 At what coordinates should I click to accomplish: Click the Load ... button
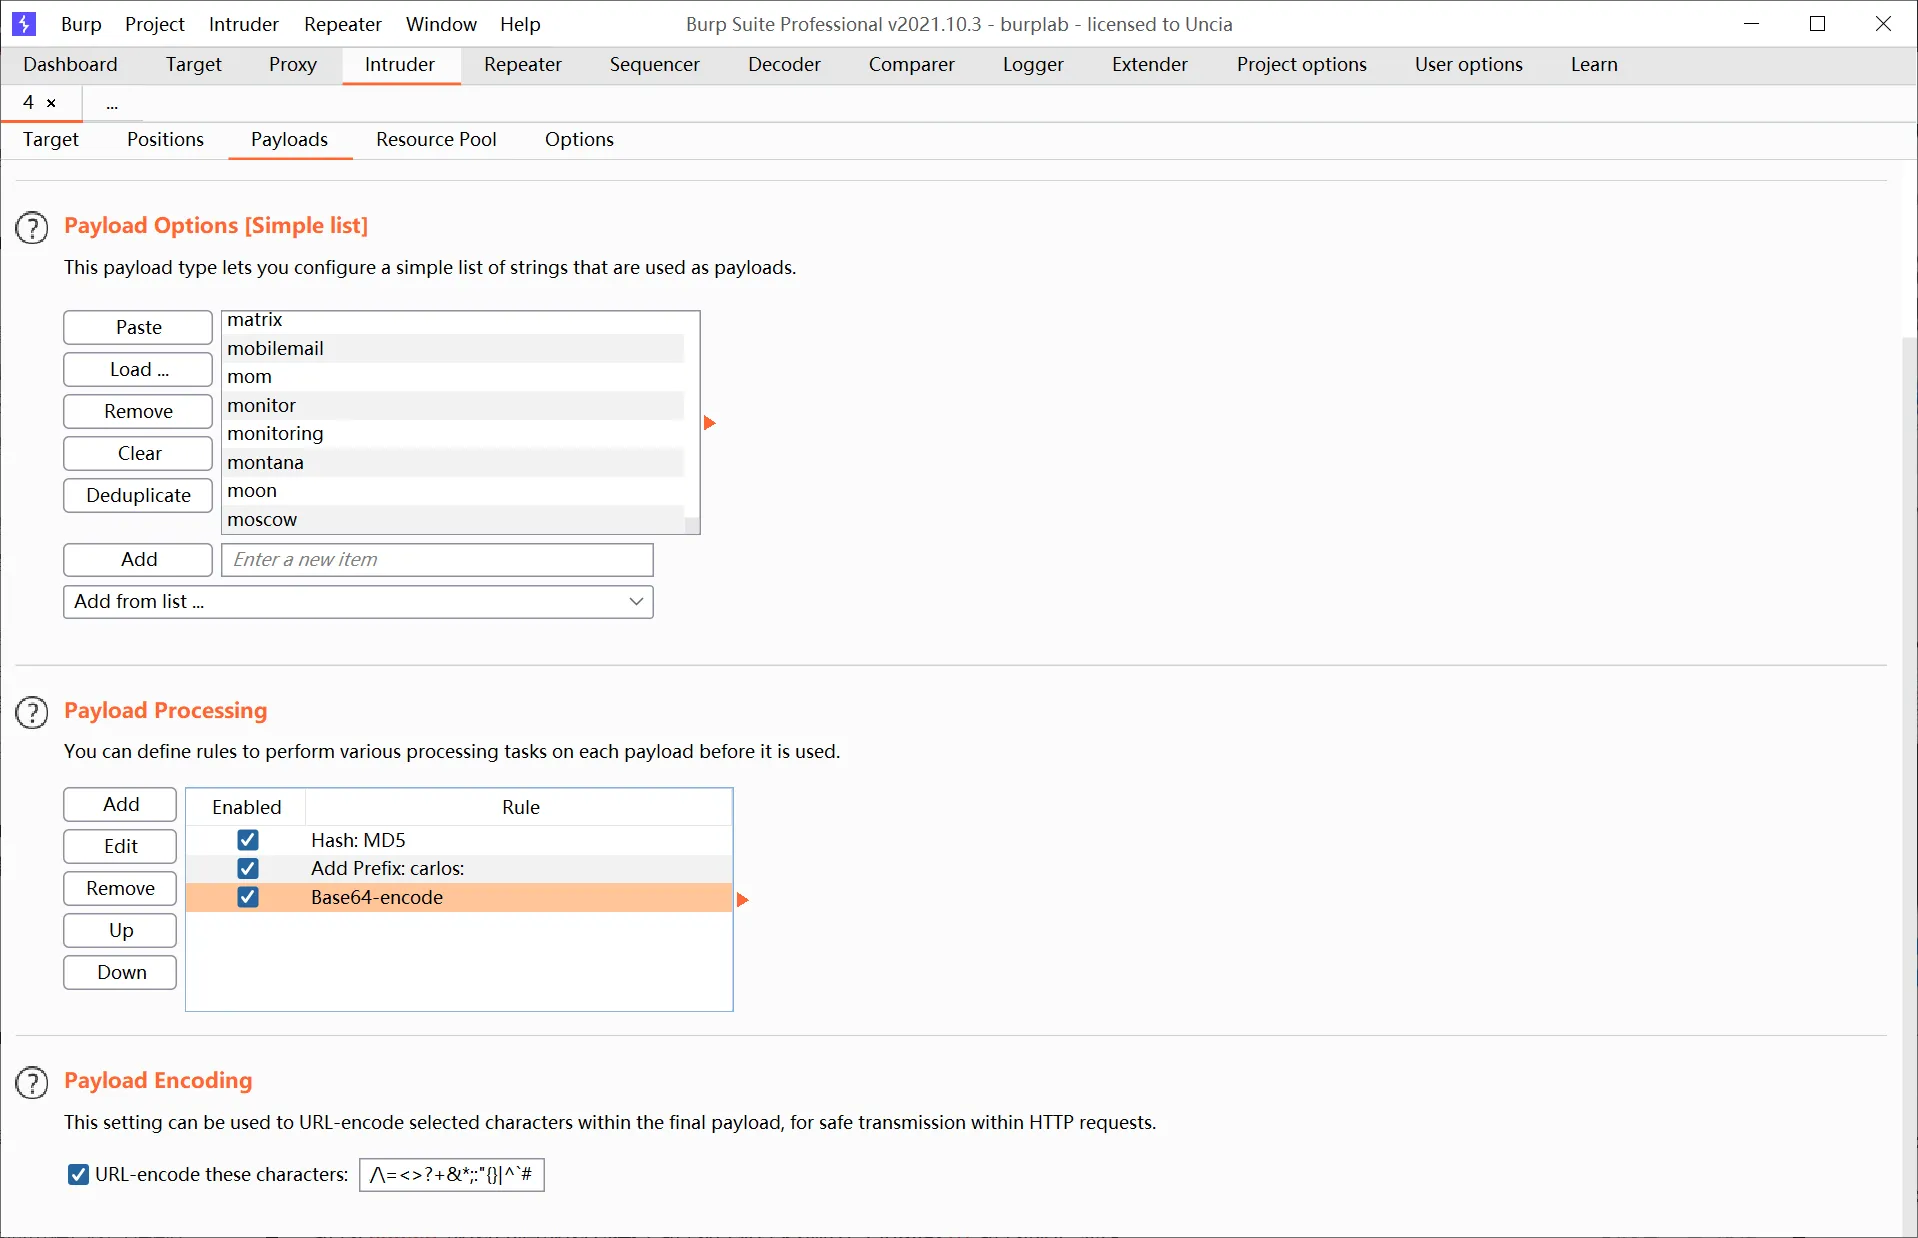tap(138, 369)
